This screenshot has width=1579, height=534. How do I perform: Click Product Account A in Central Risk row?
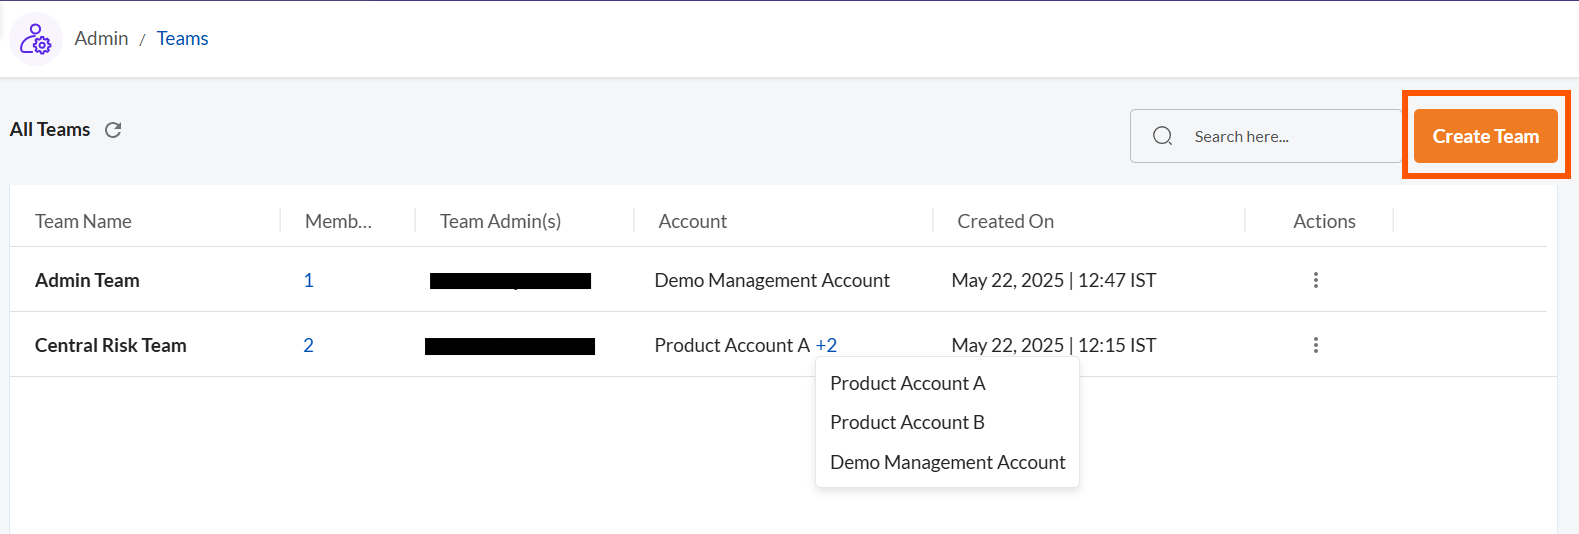point(732,345)
